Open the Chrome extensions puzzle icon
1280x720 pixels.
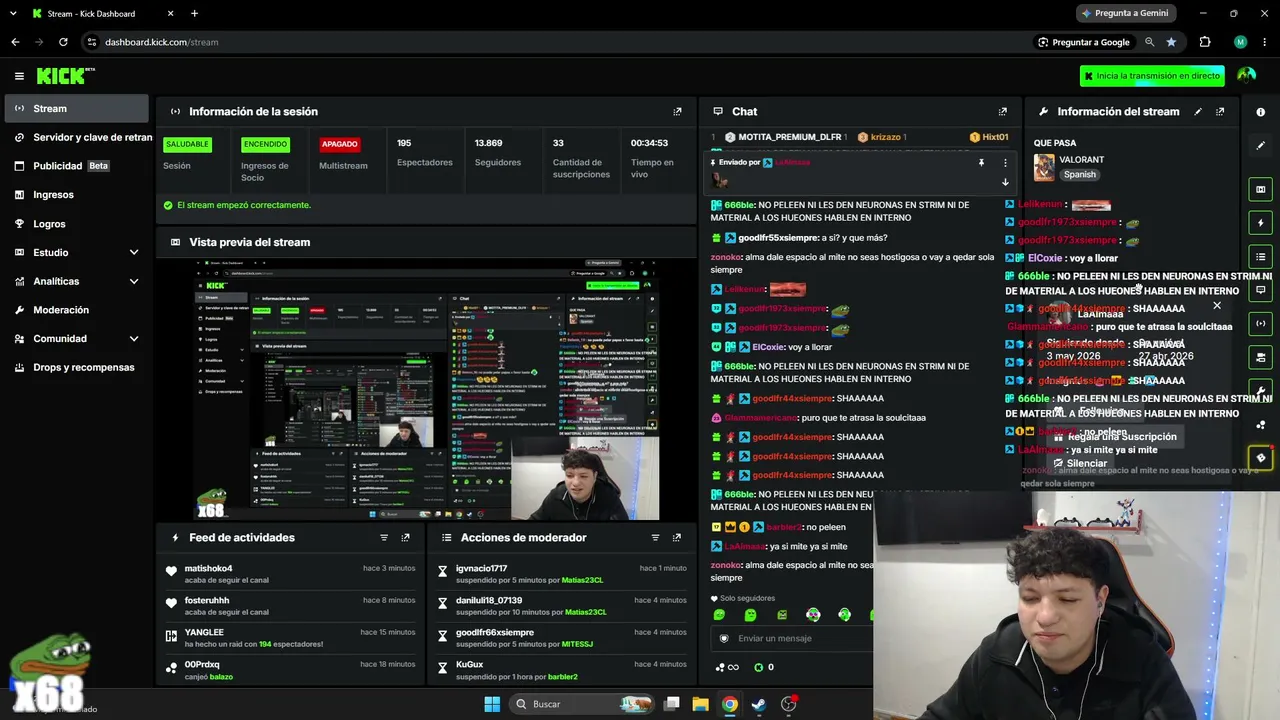[x=1204, y=42]
